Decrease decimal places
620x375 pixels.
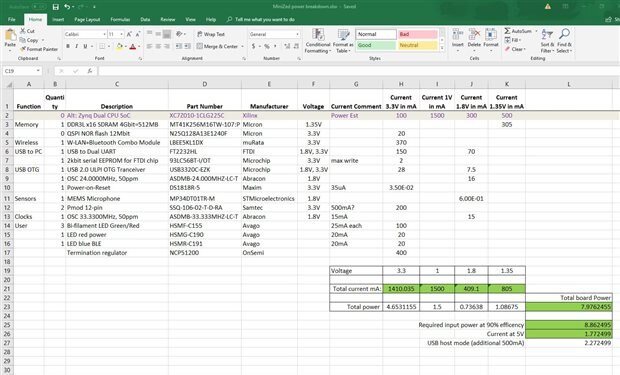[296, 46]
